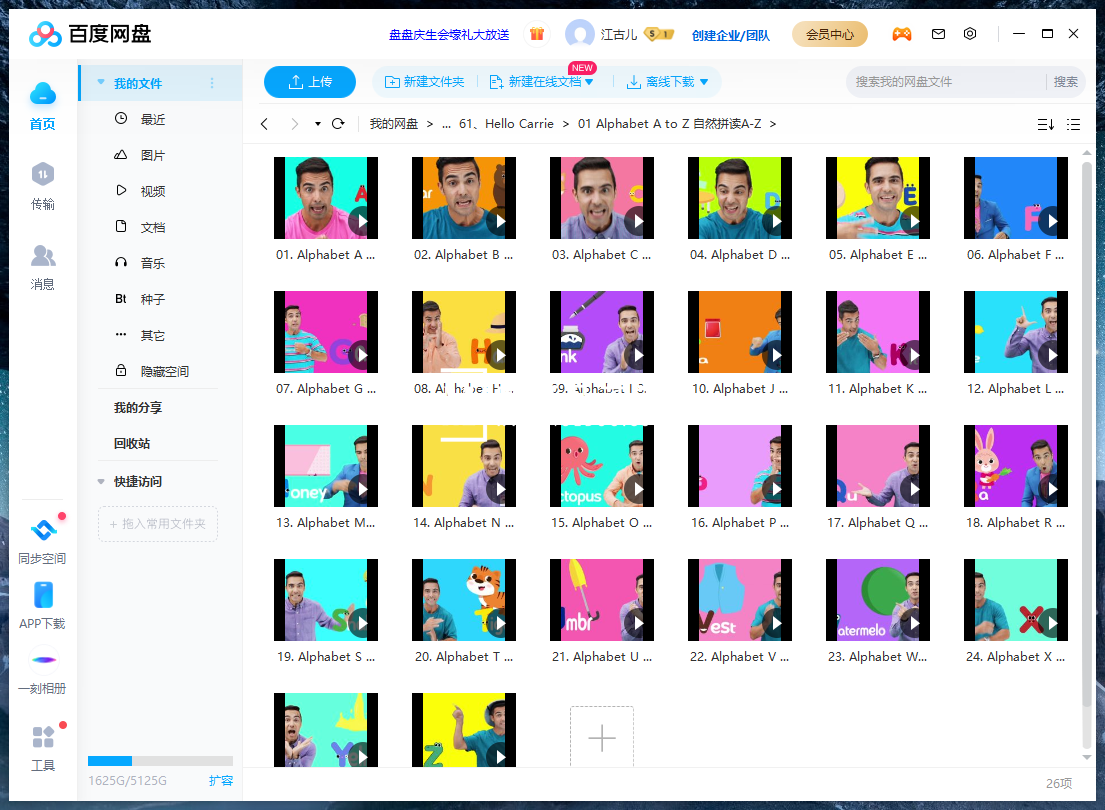Collapse the 我的文件 section
This screenshot has height=810, width=1105.
point(100,84)
